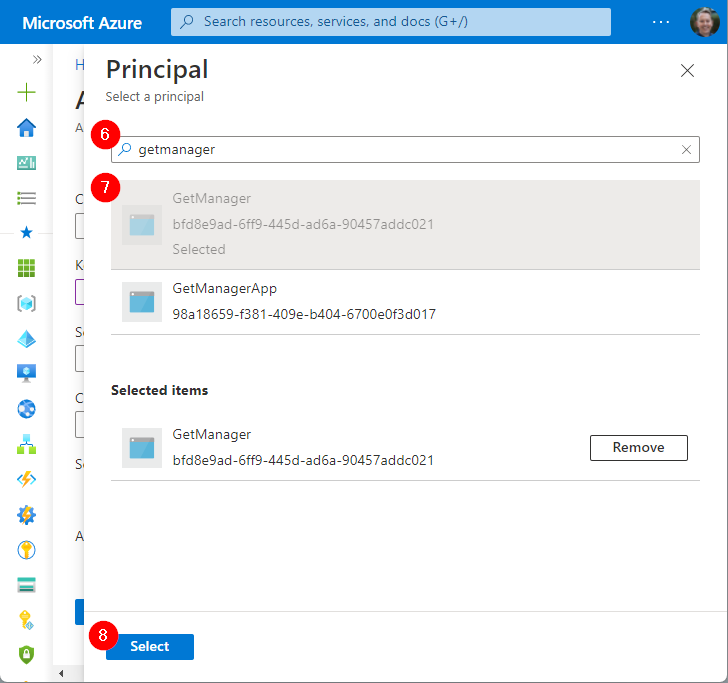Open Storage accounts teal icon in sidebar
The image size is (728, 683).
26,585
